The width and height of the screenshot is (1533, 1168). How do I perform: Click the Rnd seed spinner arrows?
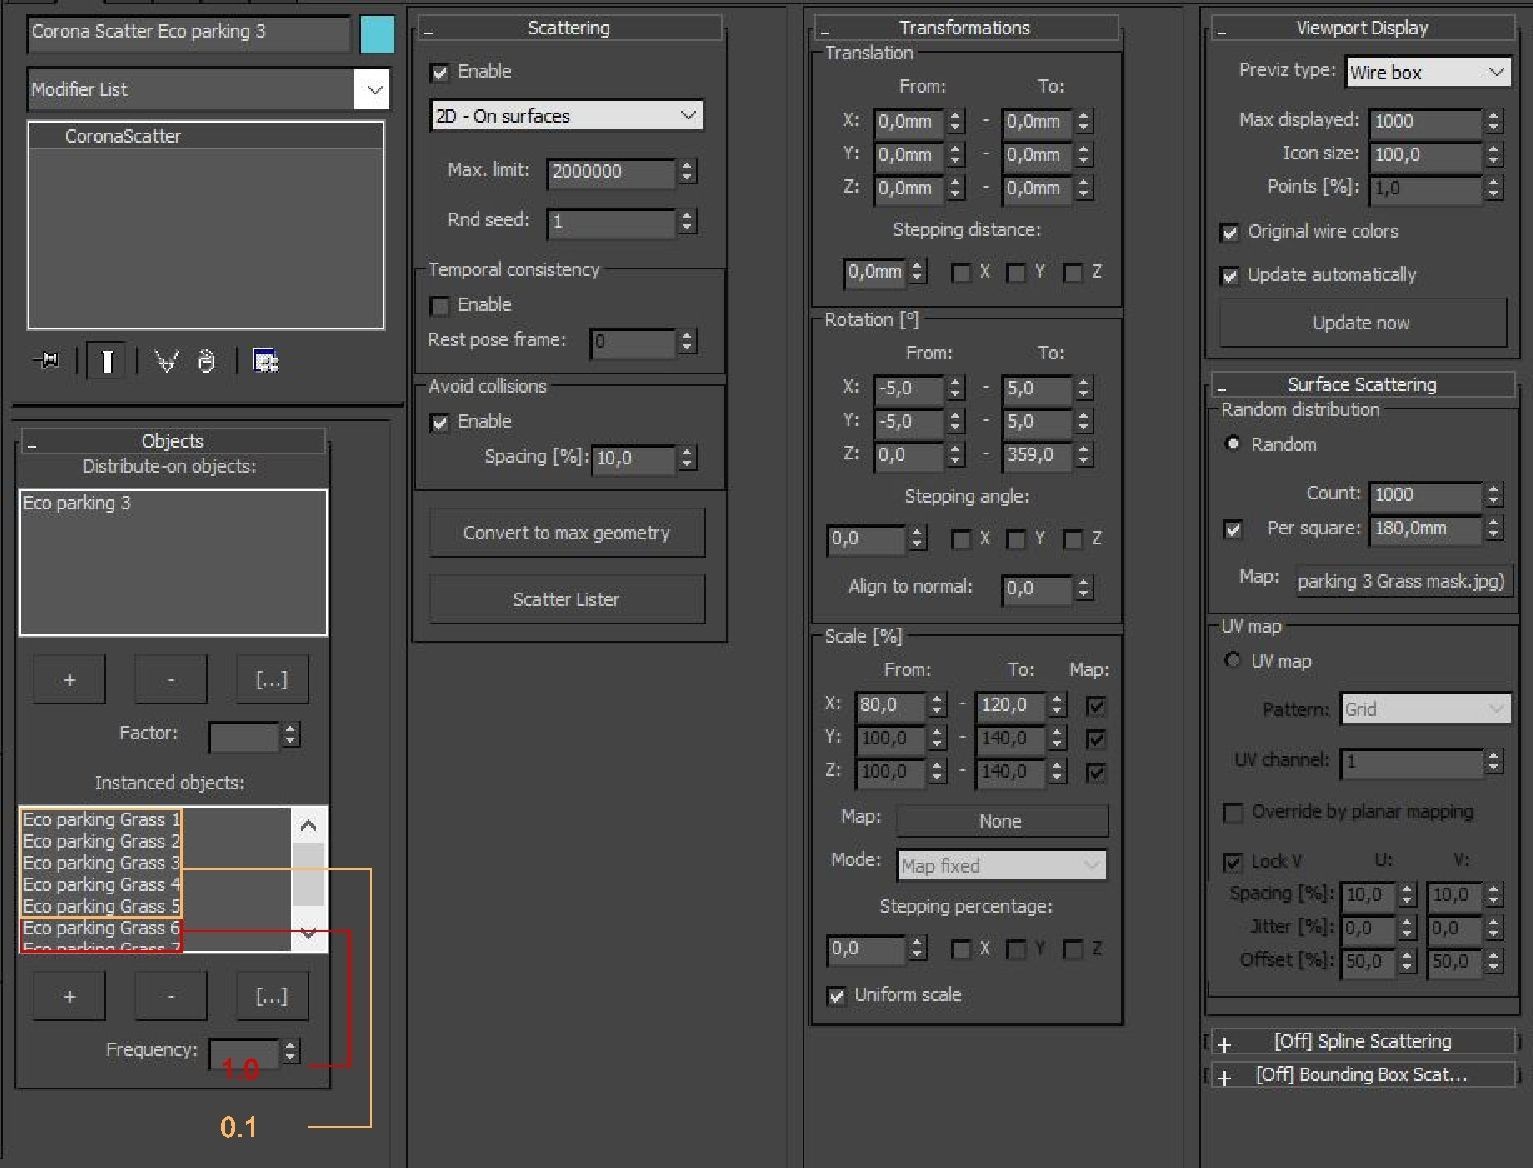(x=687, y=222)
